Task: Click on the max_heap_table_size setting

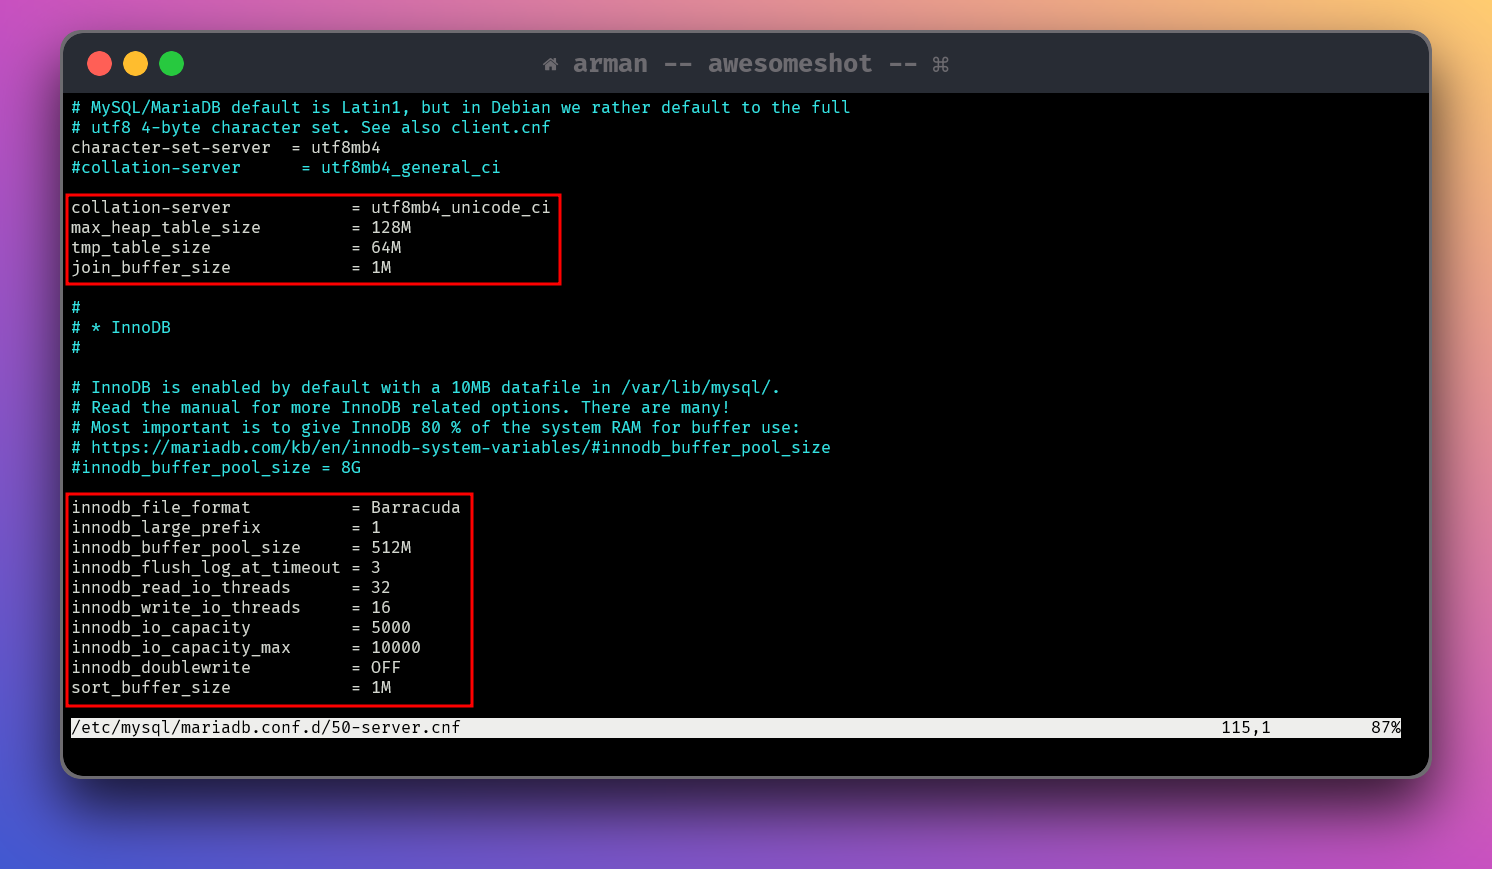Action: (165, 227)
